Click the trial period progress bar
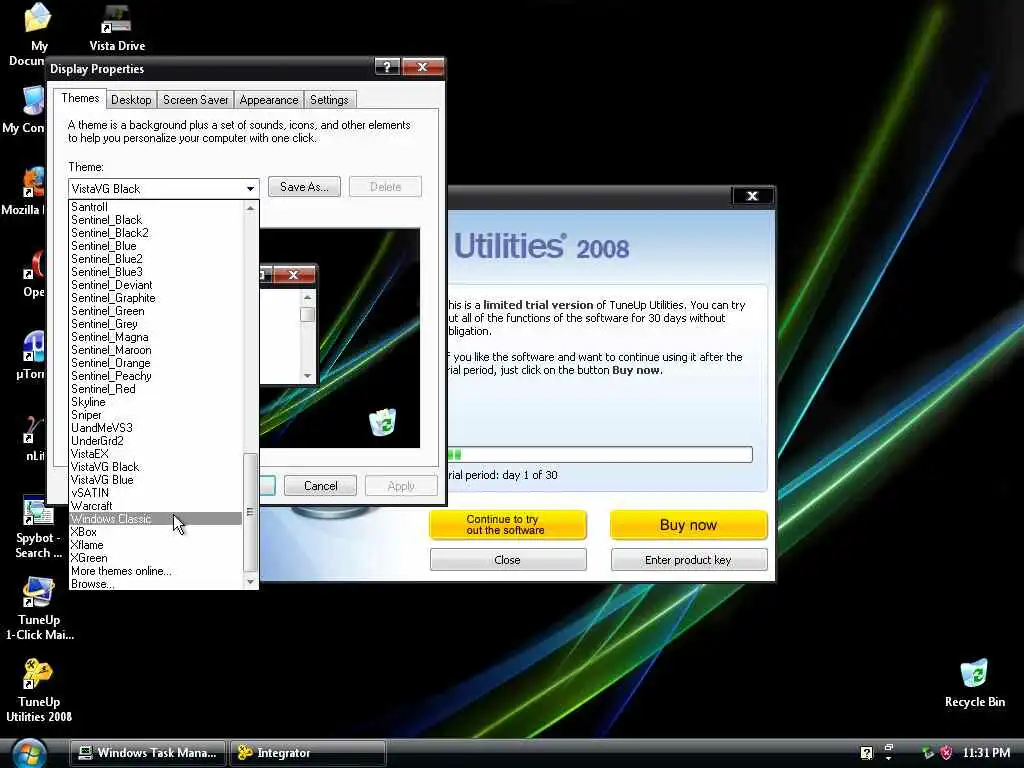Screen dimensions: 1024x768 tap(600, 455)
